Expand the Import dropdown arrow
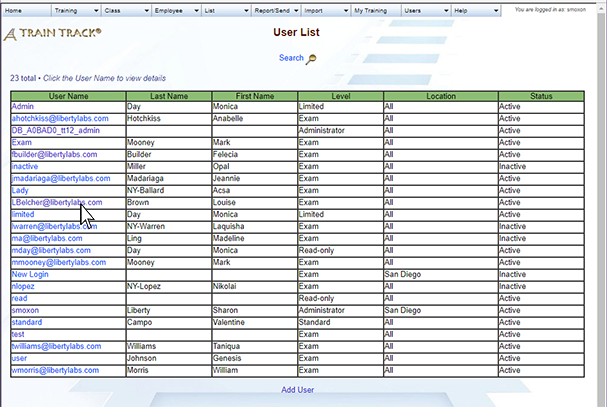 pyautogui.click(x=346, y=11)
